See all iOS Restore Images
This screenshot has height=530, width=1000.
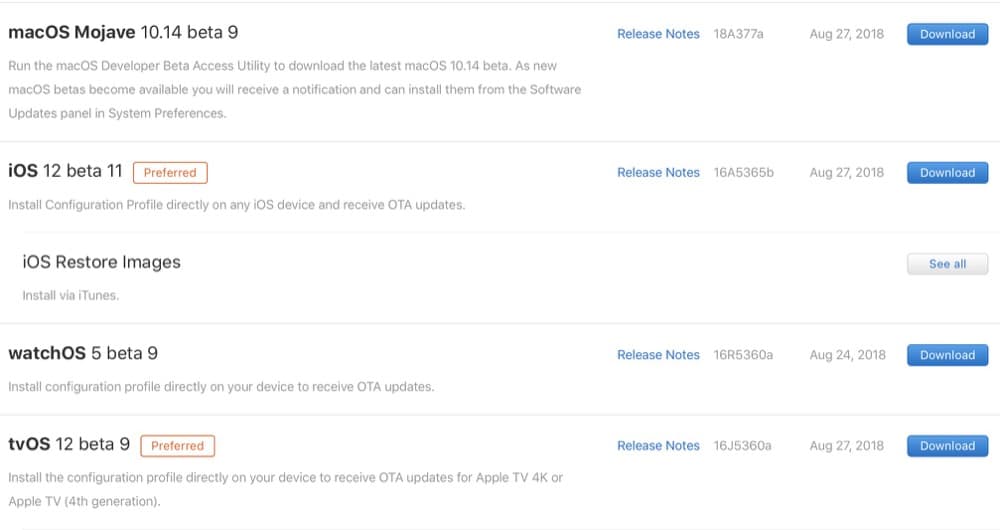coord(947,264)
